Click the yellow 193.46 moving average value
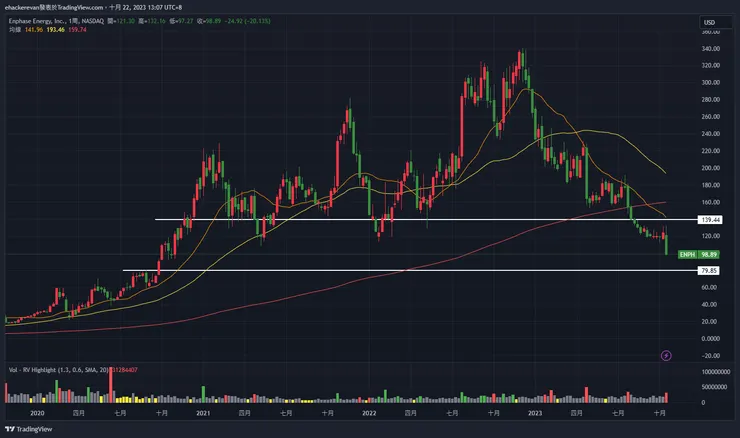 56,29
